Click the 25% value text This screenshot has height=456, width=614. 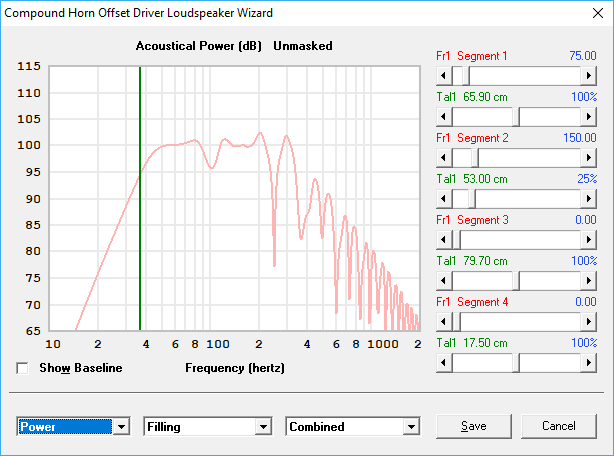587,179
